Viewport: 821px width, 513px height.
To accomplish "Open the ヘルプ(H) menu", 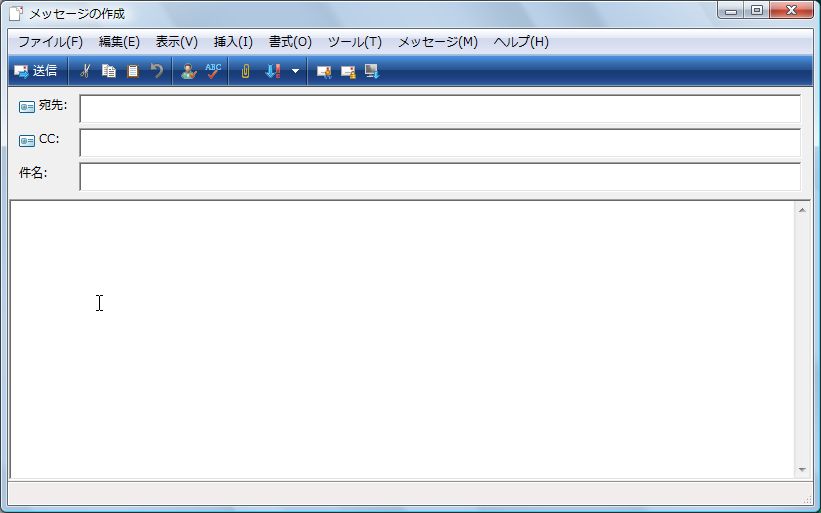I will tap(522, 42).
